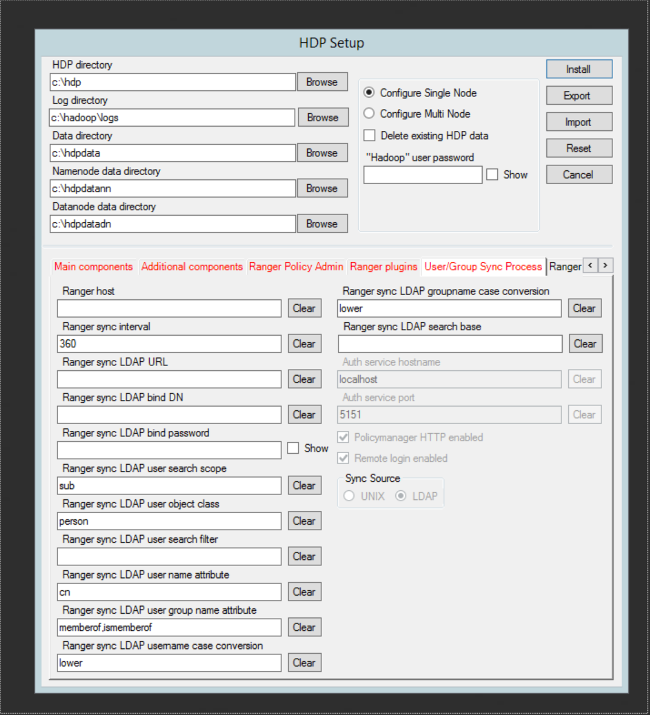Clear the Ranger sync interval field
The image size is (650, 715).
tap(304, 344)
